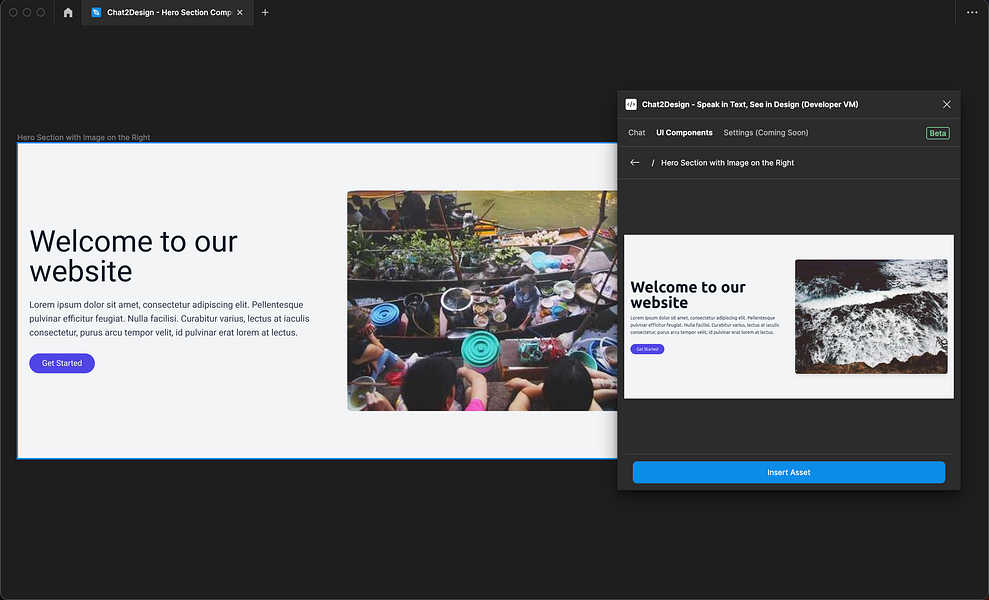Click the blue Figma file icon on the tab

pyautogui.click(x=96, y=12)
